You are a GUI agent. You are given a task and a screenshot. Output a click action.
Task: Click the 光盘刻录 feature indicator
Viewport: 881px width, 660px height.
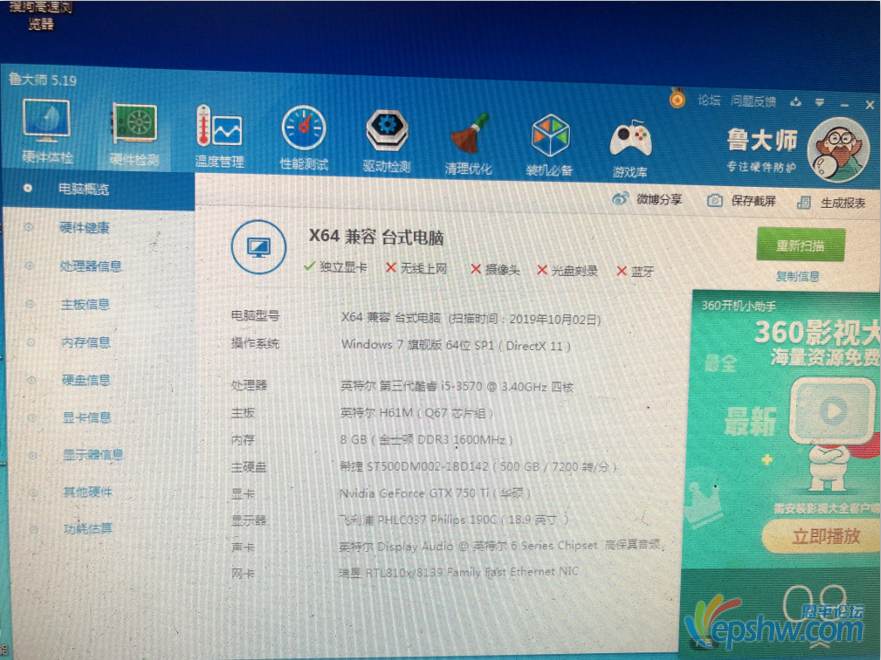pos(567,271)
